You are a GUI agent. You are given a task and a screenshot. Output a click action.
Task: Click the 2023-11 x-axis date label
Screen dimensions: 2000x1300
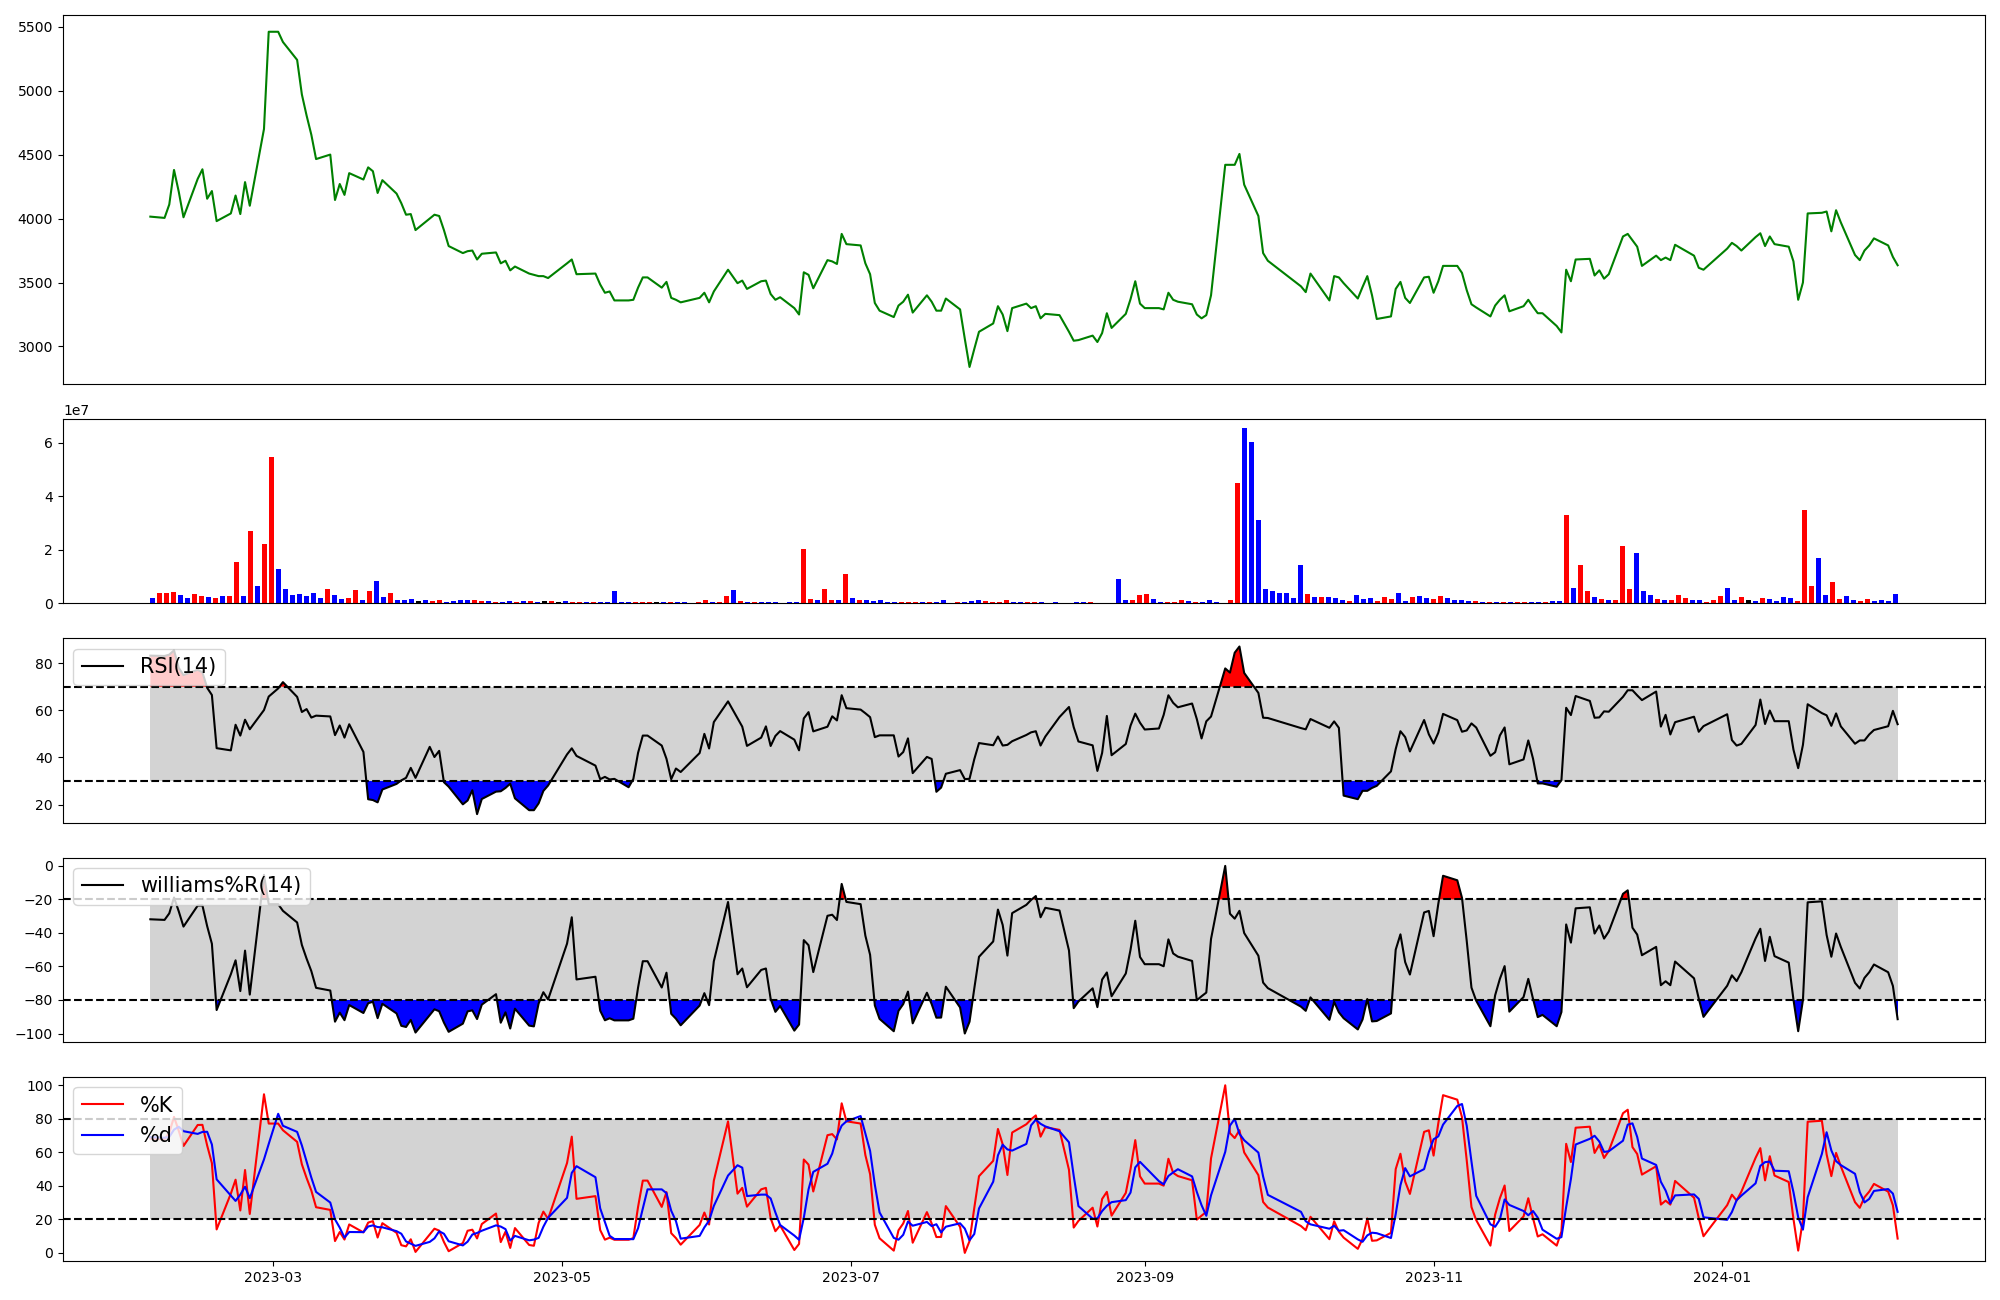pyautogui.click(x=1434, y=1277)
